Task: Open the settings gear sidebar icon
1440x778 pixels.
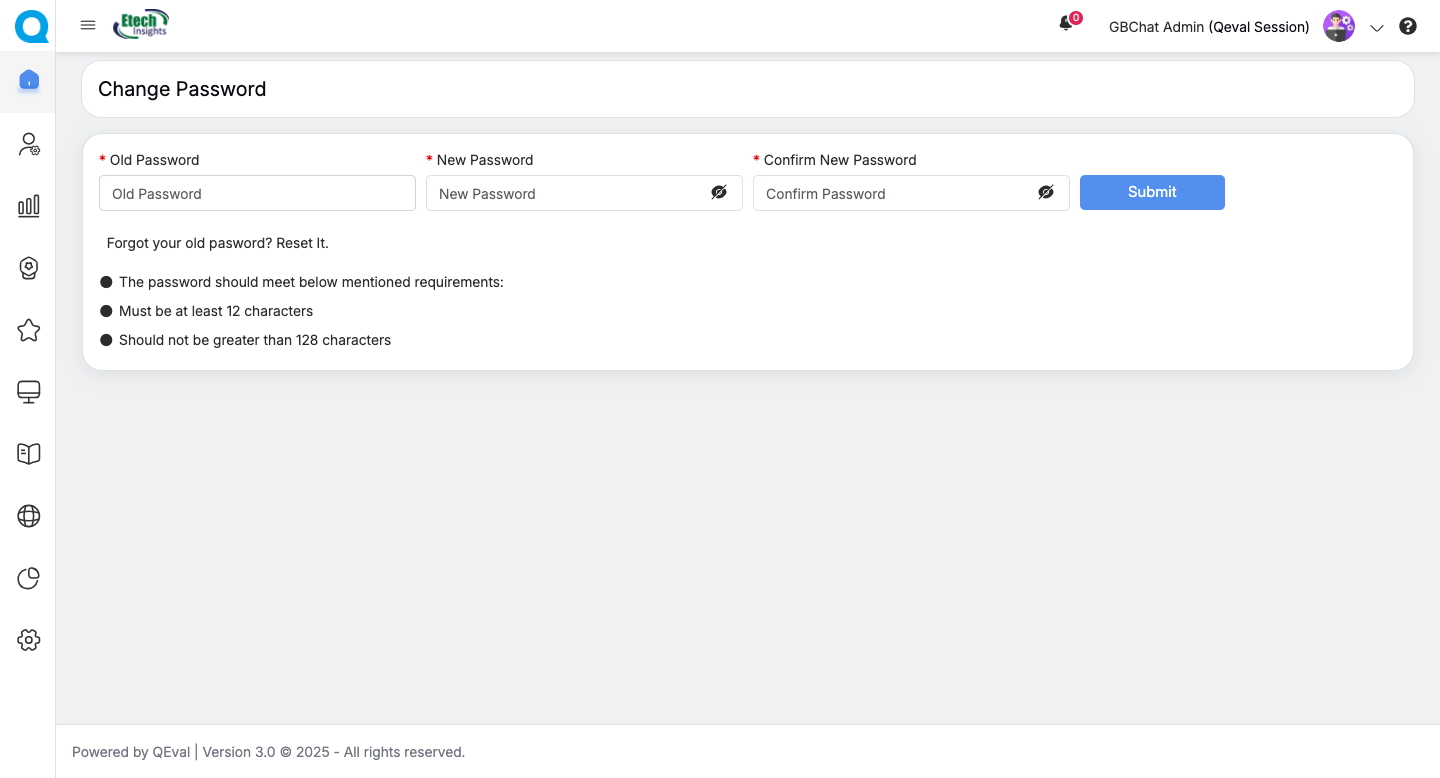Action: (29, 640)
